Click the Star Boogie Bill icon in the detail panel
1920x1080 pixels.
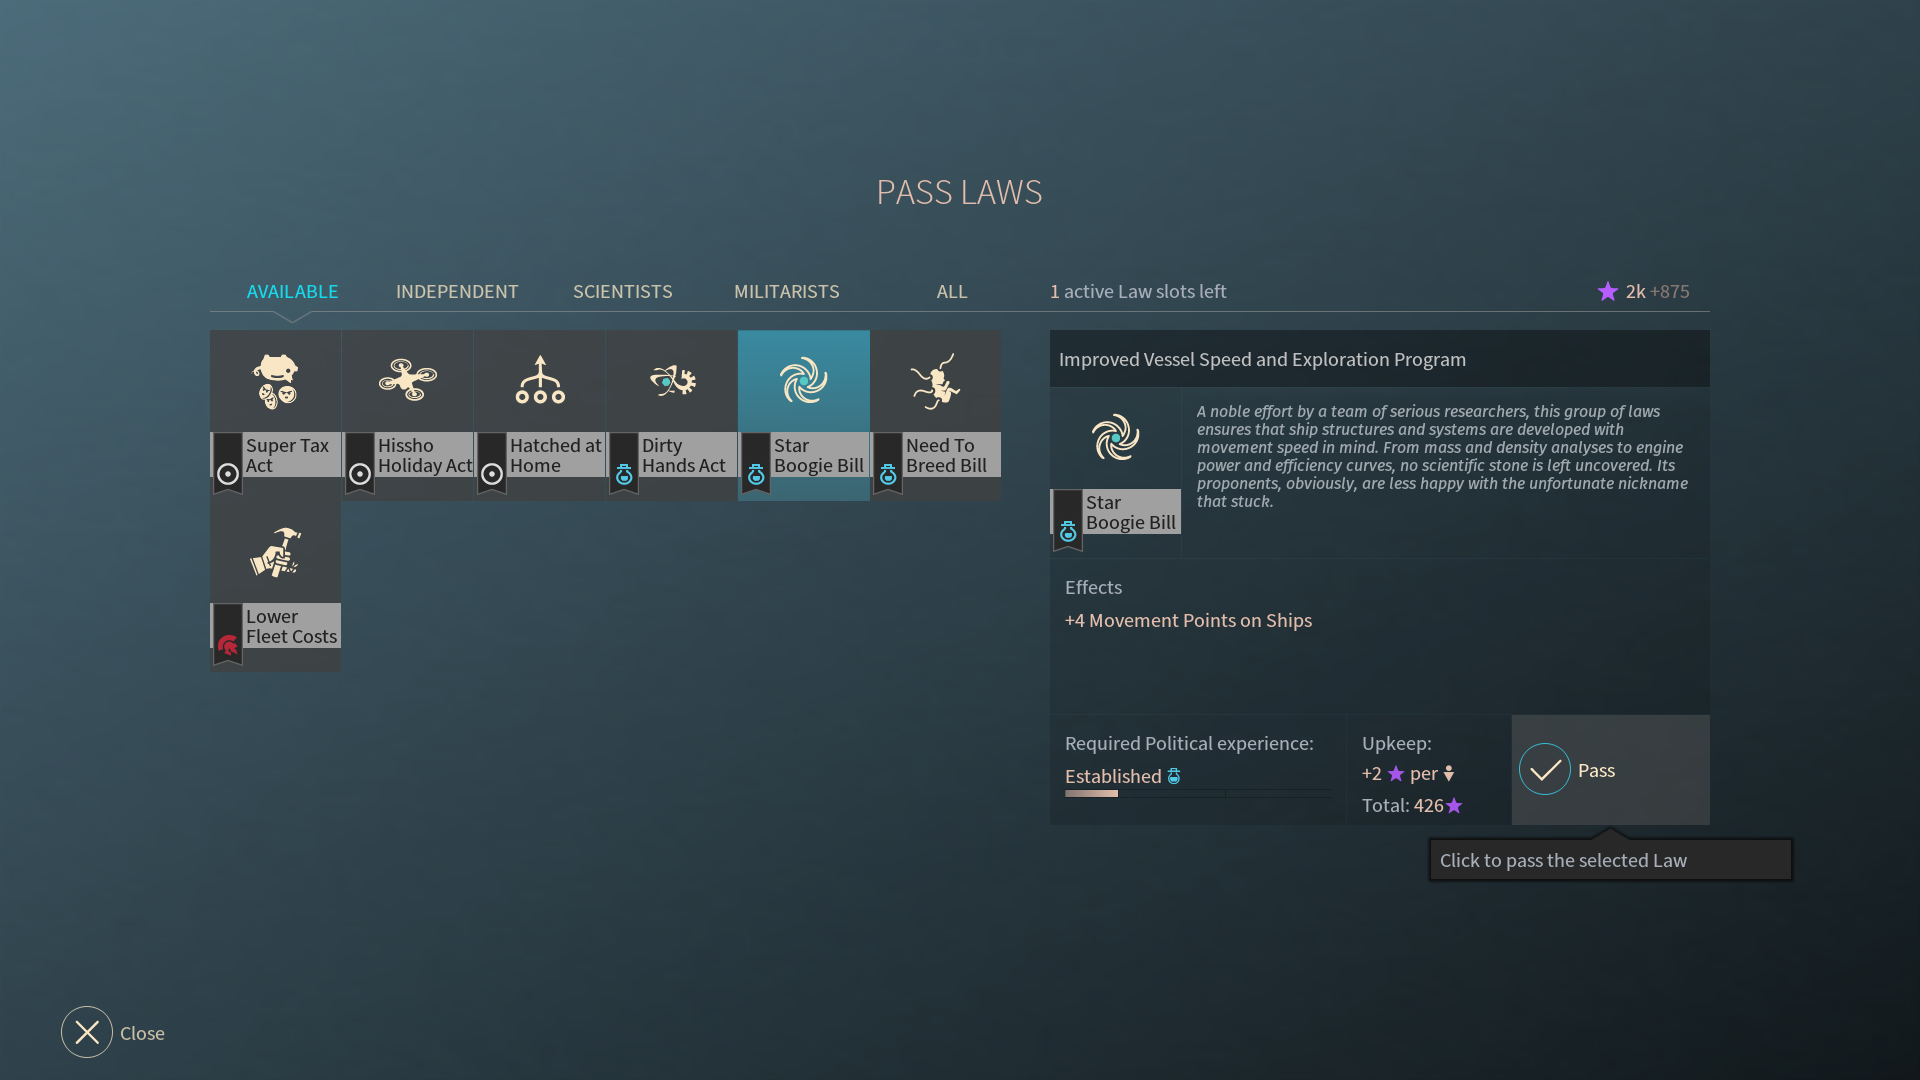click(x=1115, y=438)
